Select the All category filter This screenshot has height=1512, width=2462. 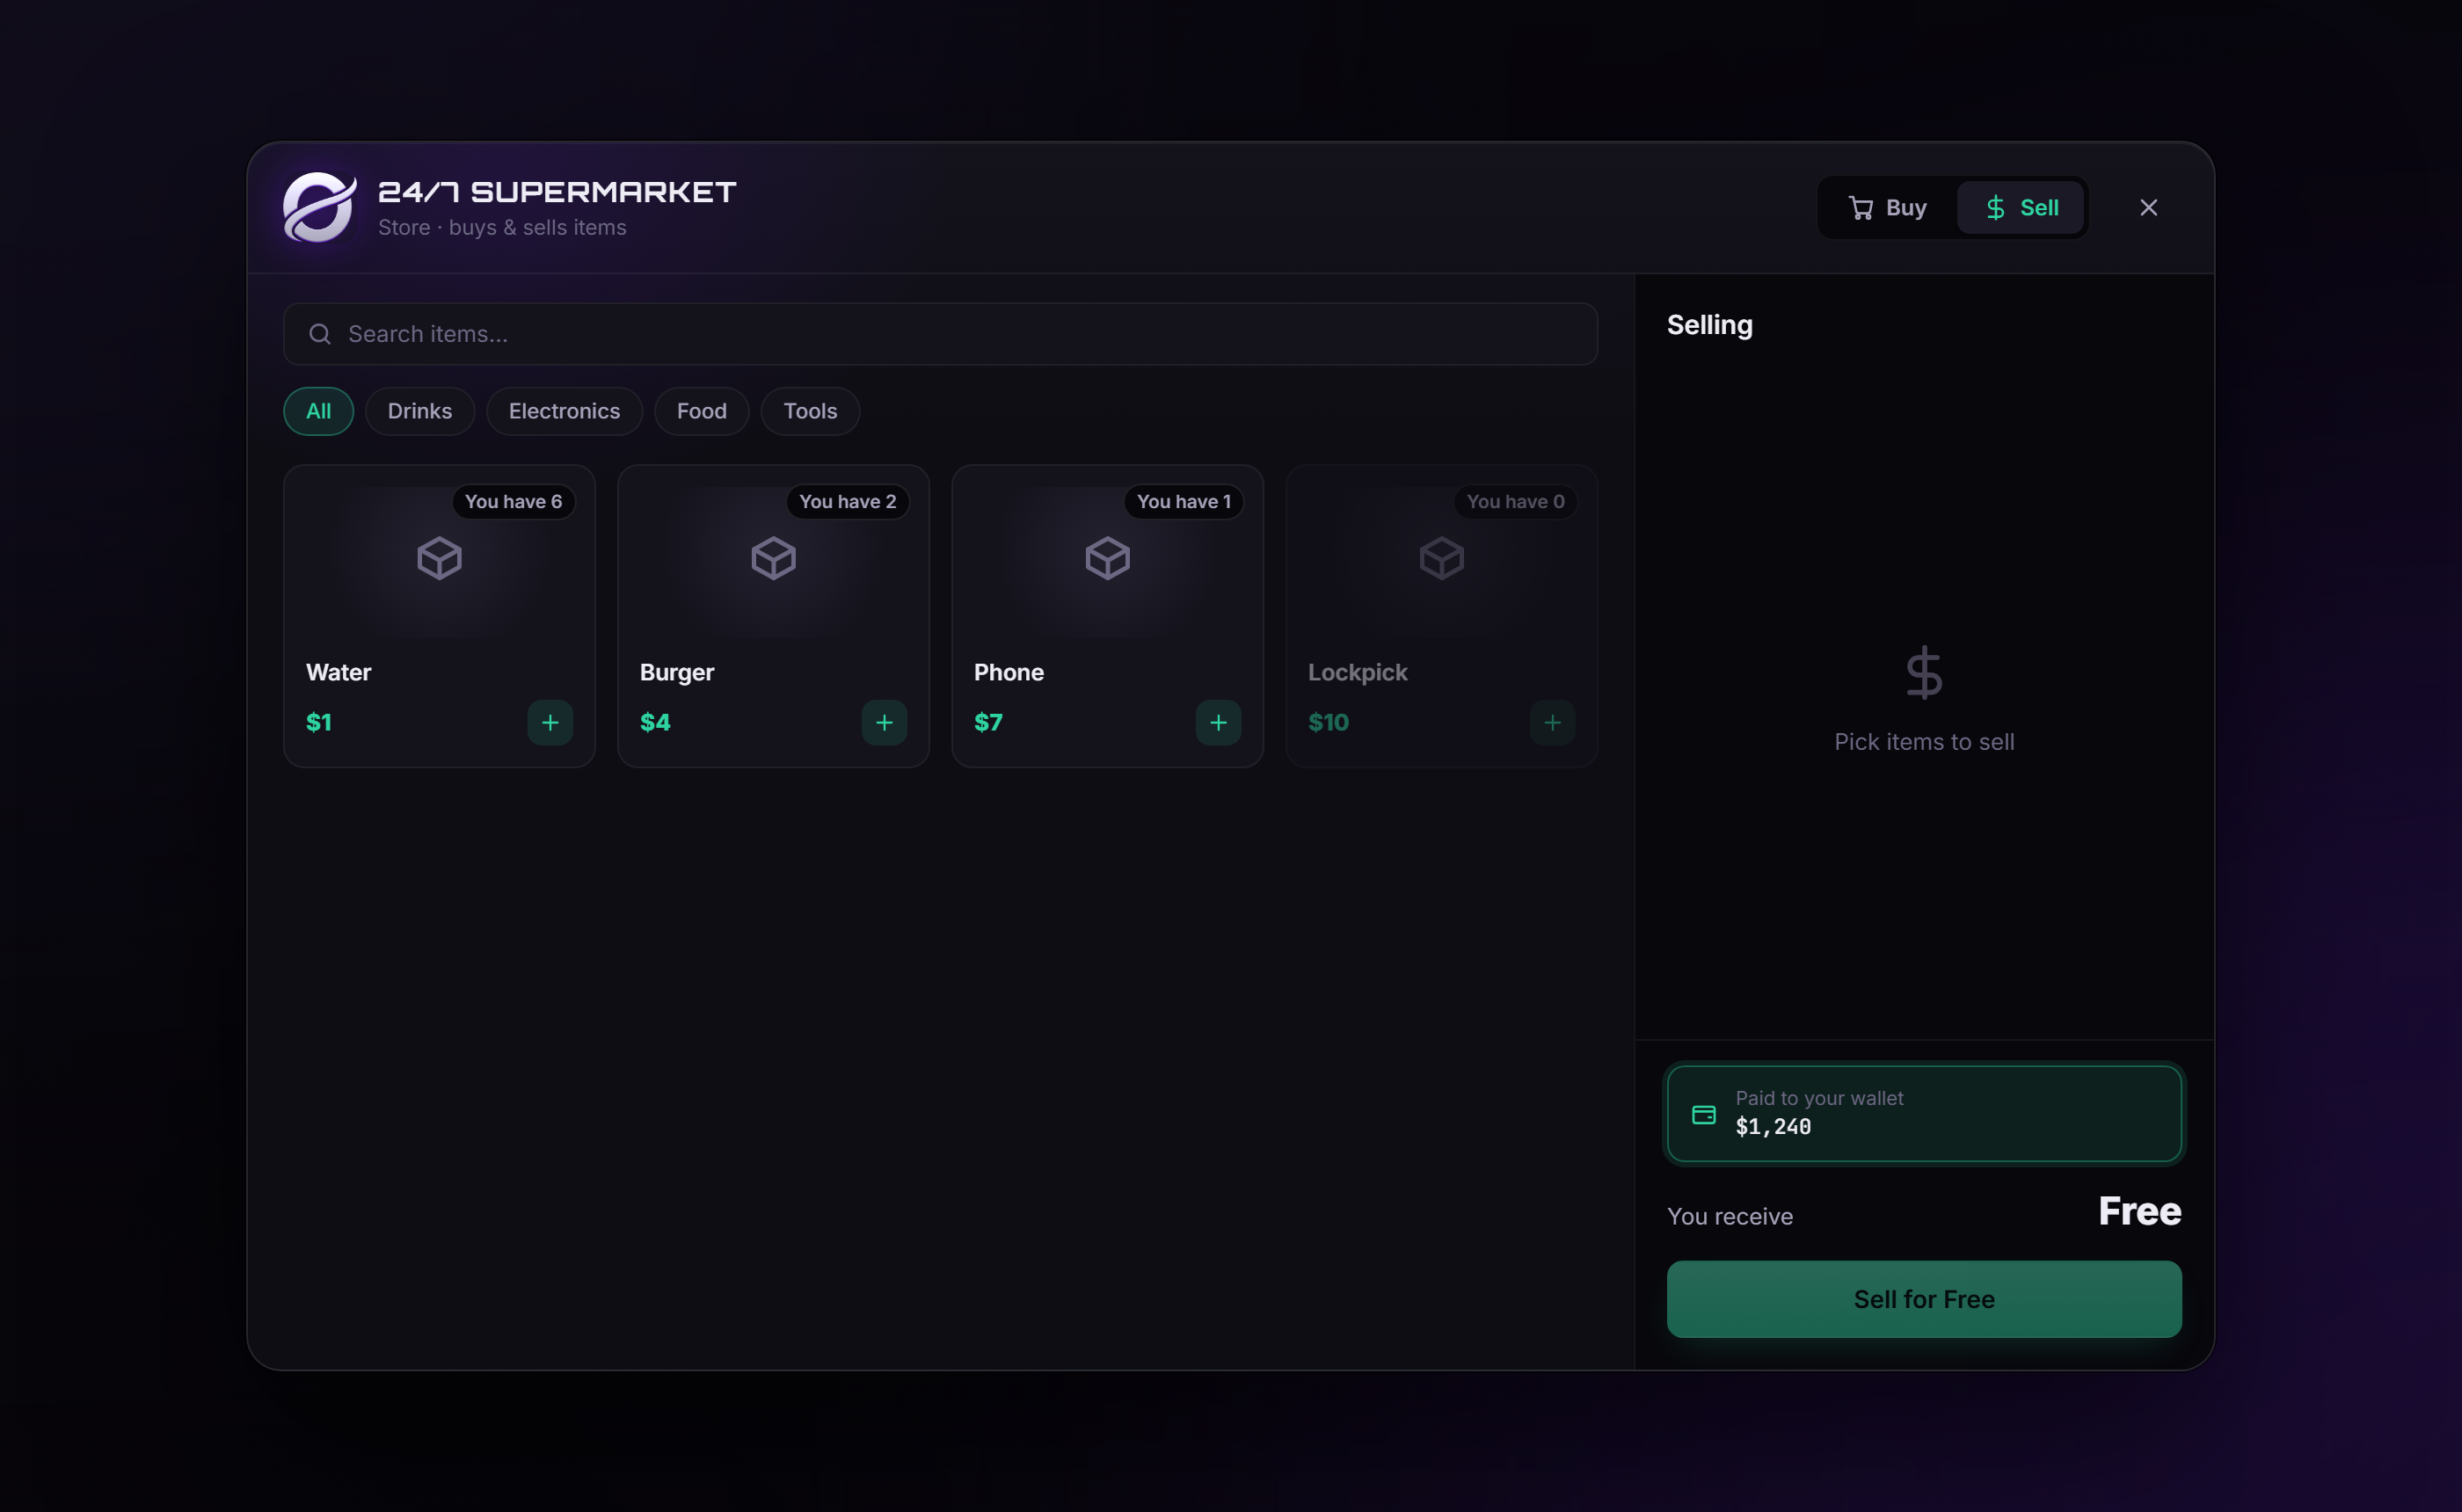(318, 411)
